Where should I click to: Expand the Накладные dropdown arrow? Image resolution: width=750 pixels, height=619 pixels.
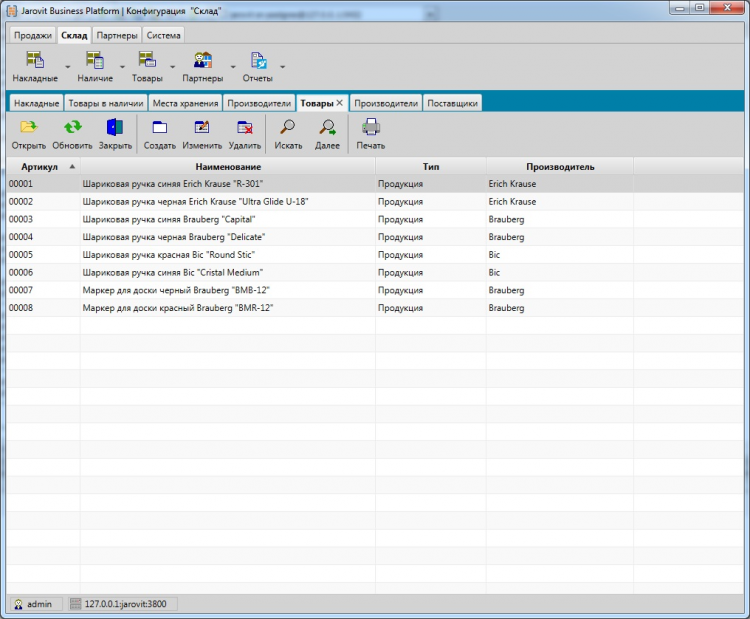click(x=67, y=67)
